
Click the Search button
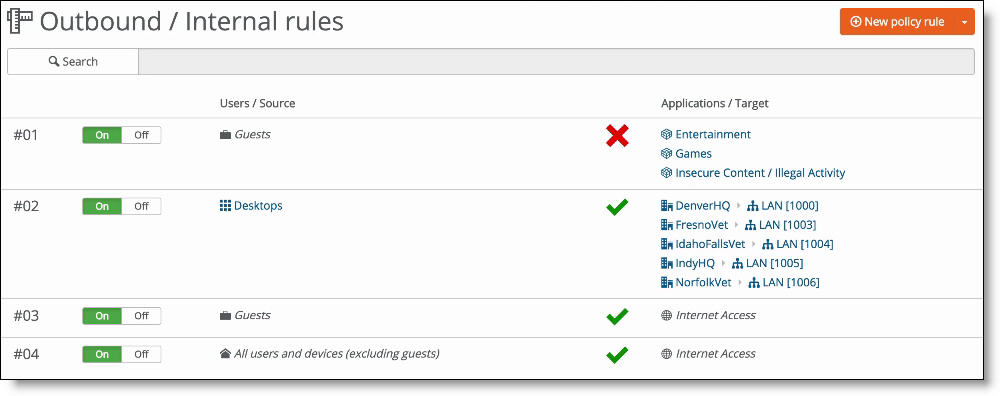(73, 62)
